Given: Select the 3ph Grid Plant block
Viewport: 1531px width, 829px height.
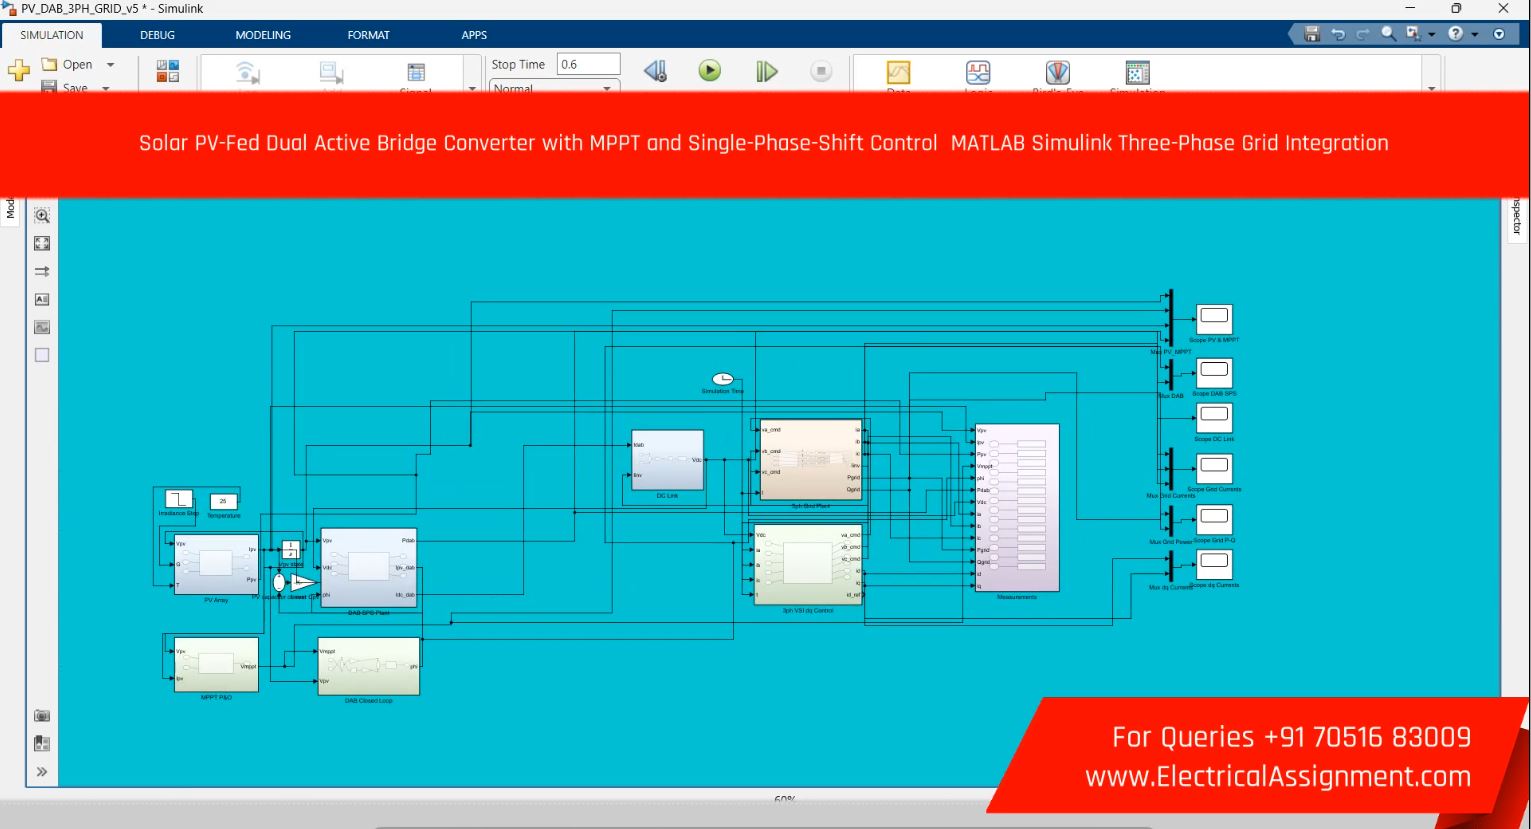Looking at the screenshot, I should point(810,460).
